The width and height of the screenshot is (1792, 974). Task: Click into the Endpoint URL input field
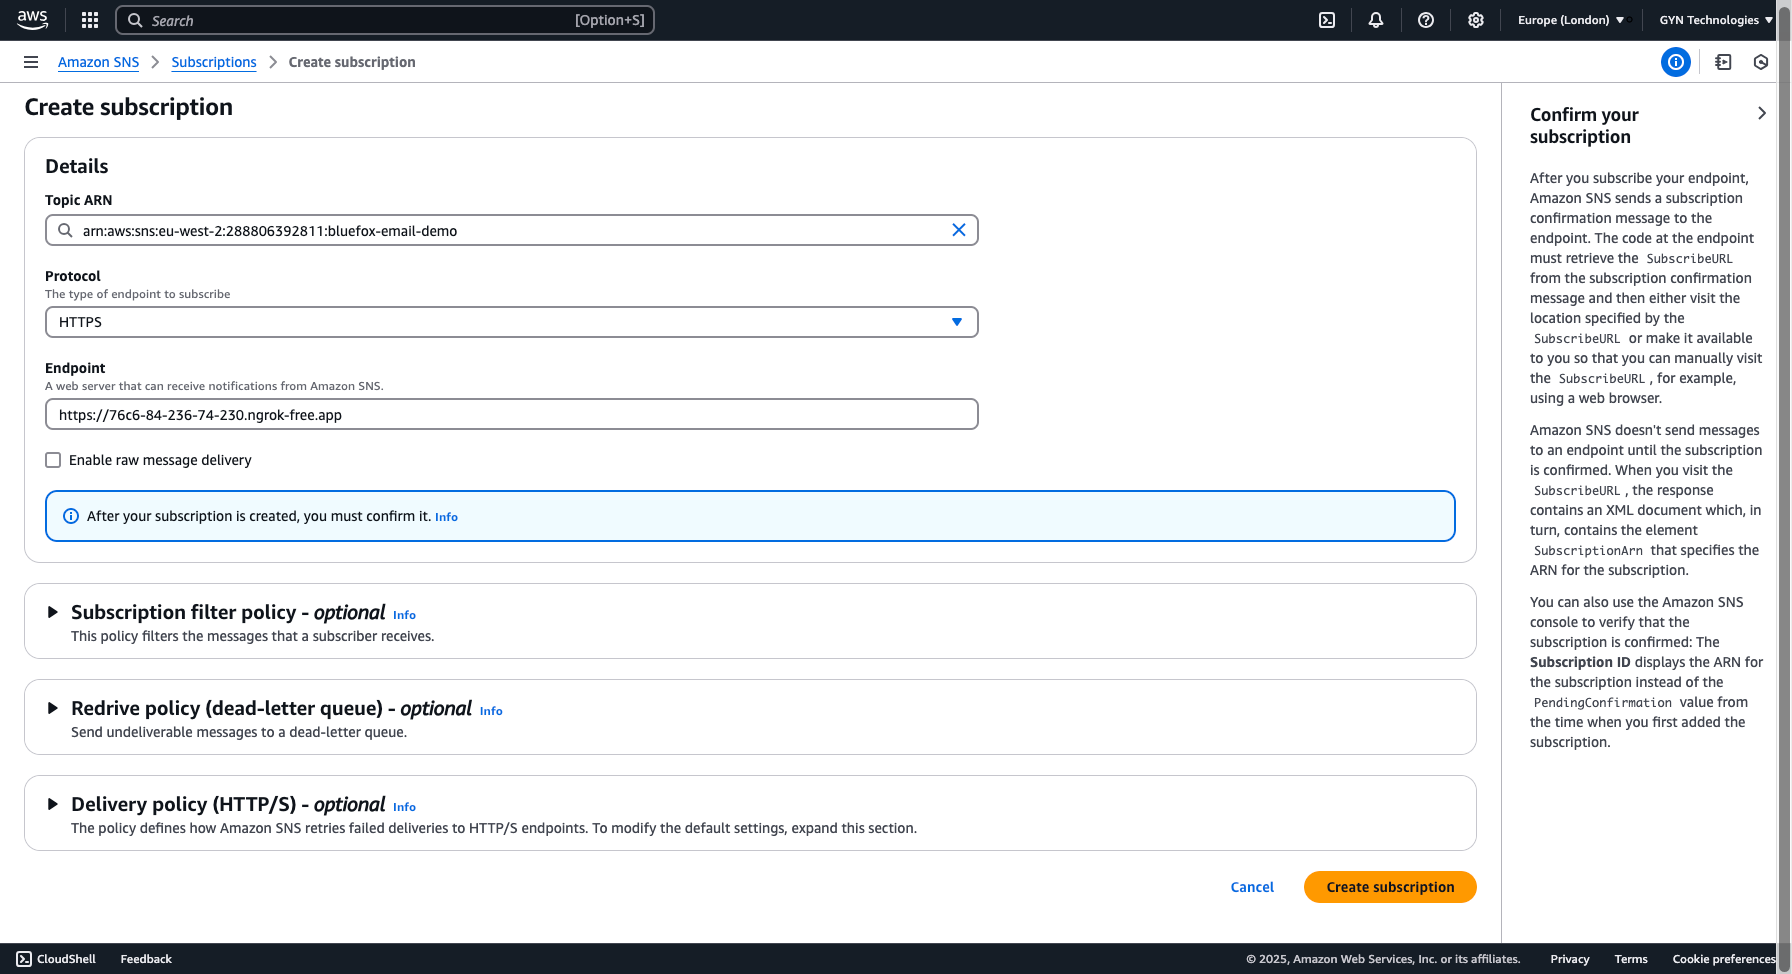pyautogui.click(x=511, y=414)
